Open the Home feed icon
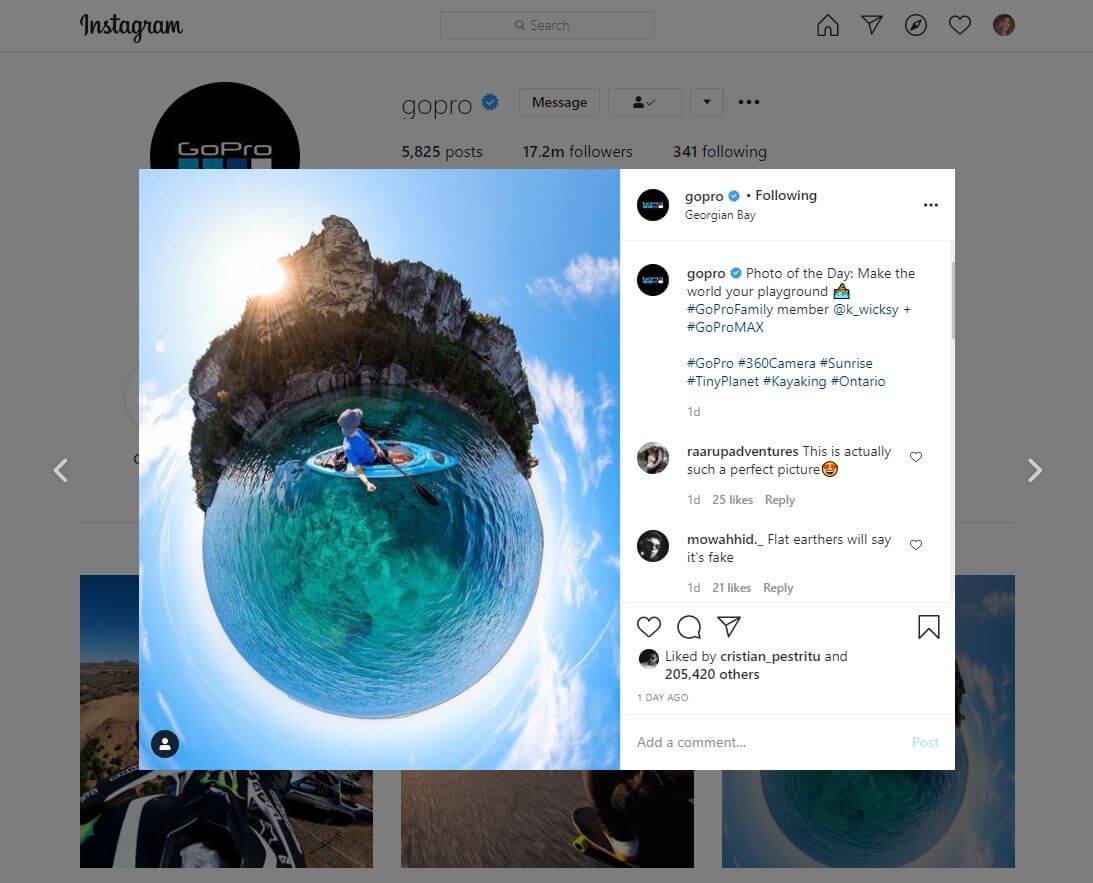1093x883 pixels. tap(827, 25)
